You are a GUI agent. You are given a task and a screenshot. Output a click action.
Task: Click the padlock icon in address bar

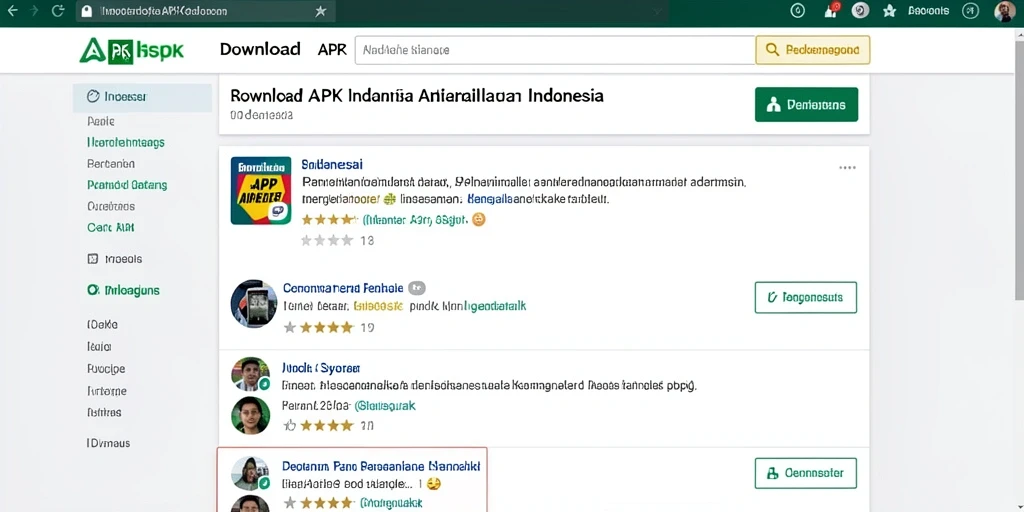[86, 11]
